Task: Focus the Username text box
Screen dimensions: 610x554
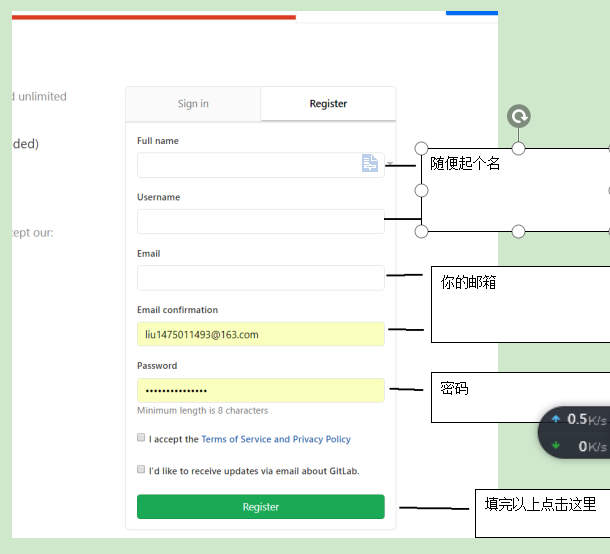Action: point(261,221)
